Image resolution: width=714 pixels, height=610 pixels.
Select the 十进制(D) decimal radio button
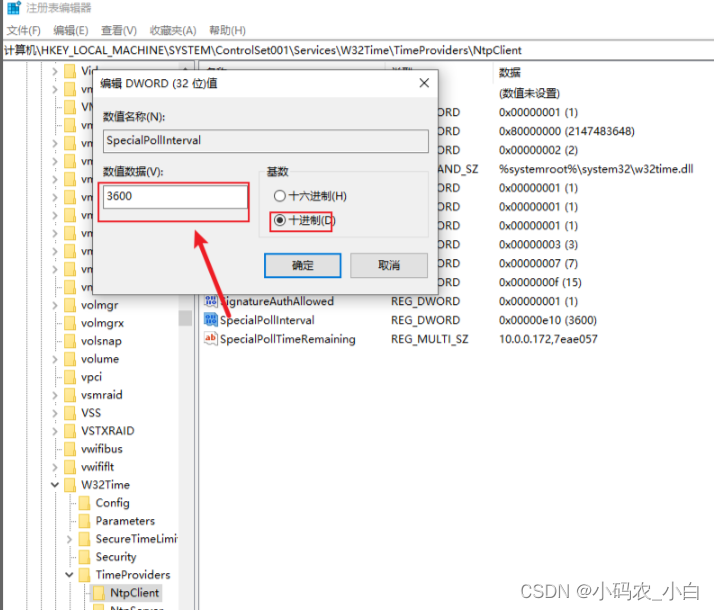tap(280, 221)
